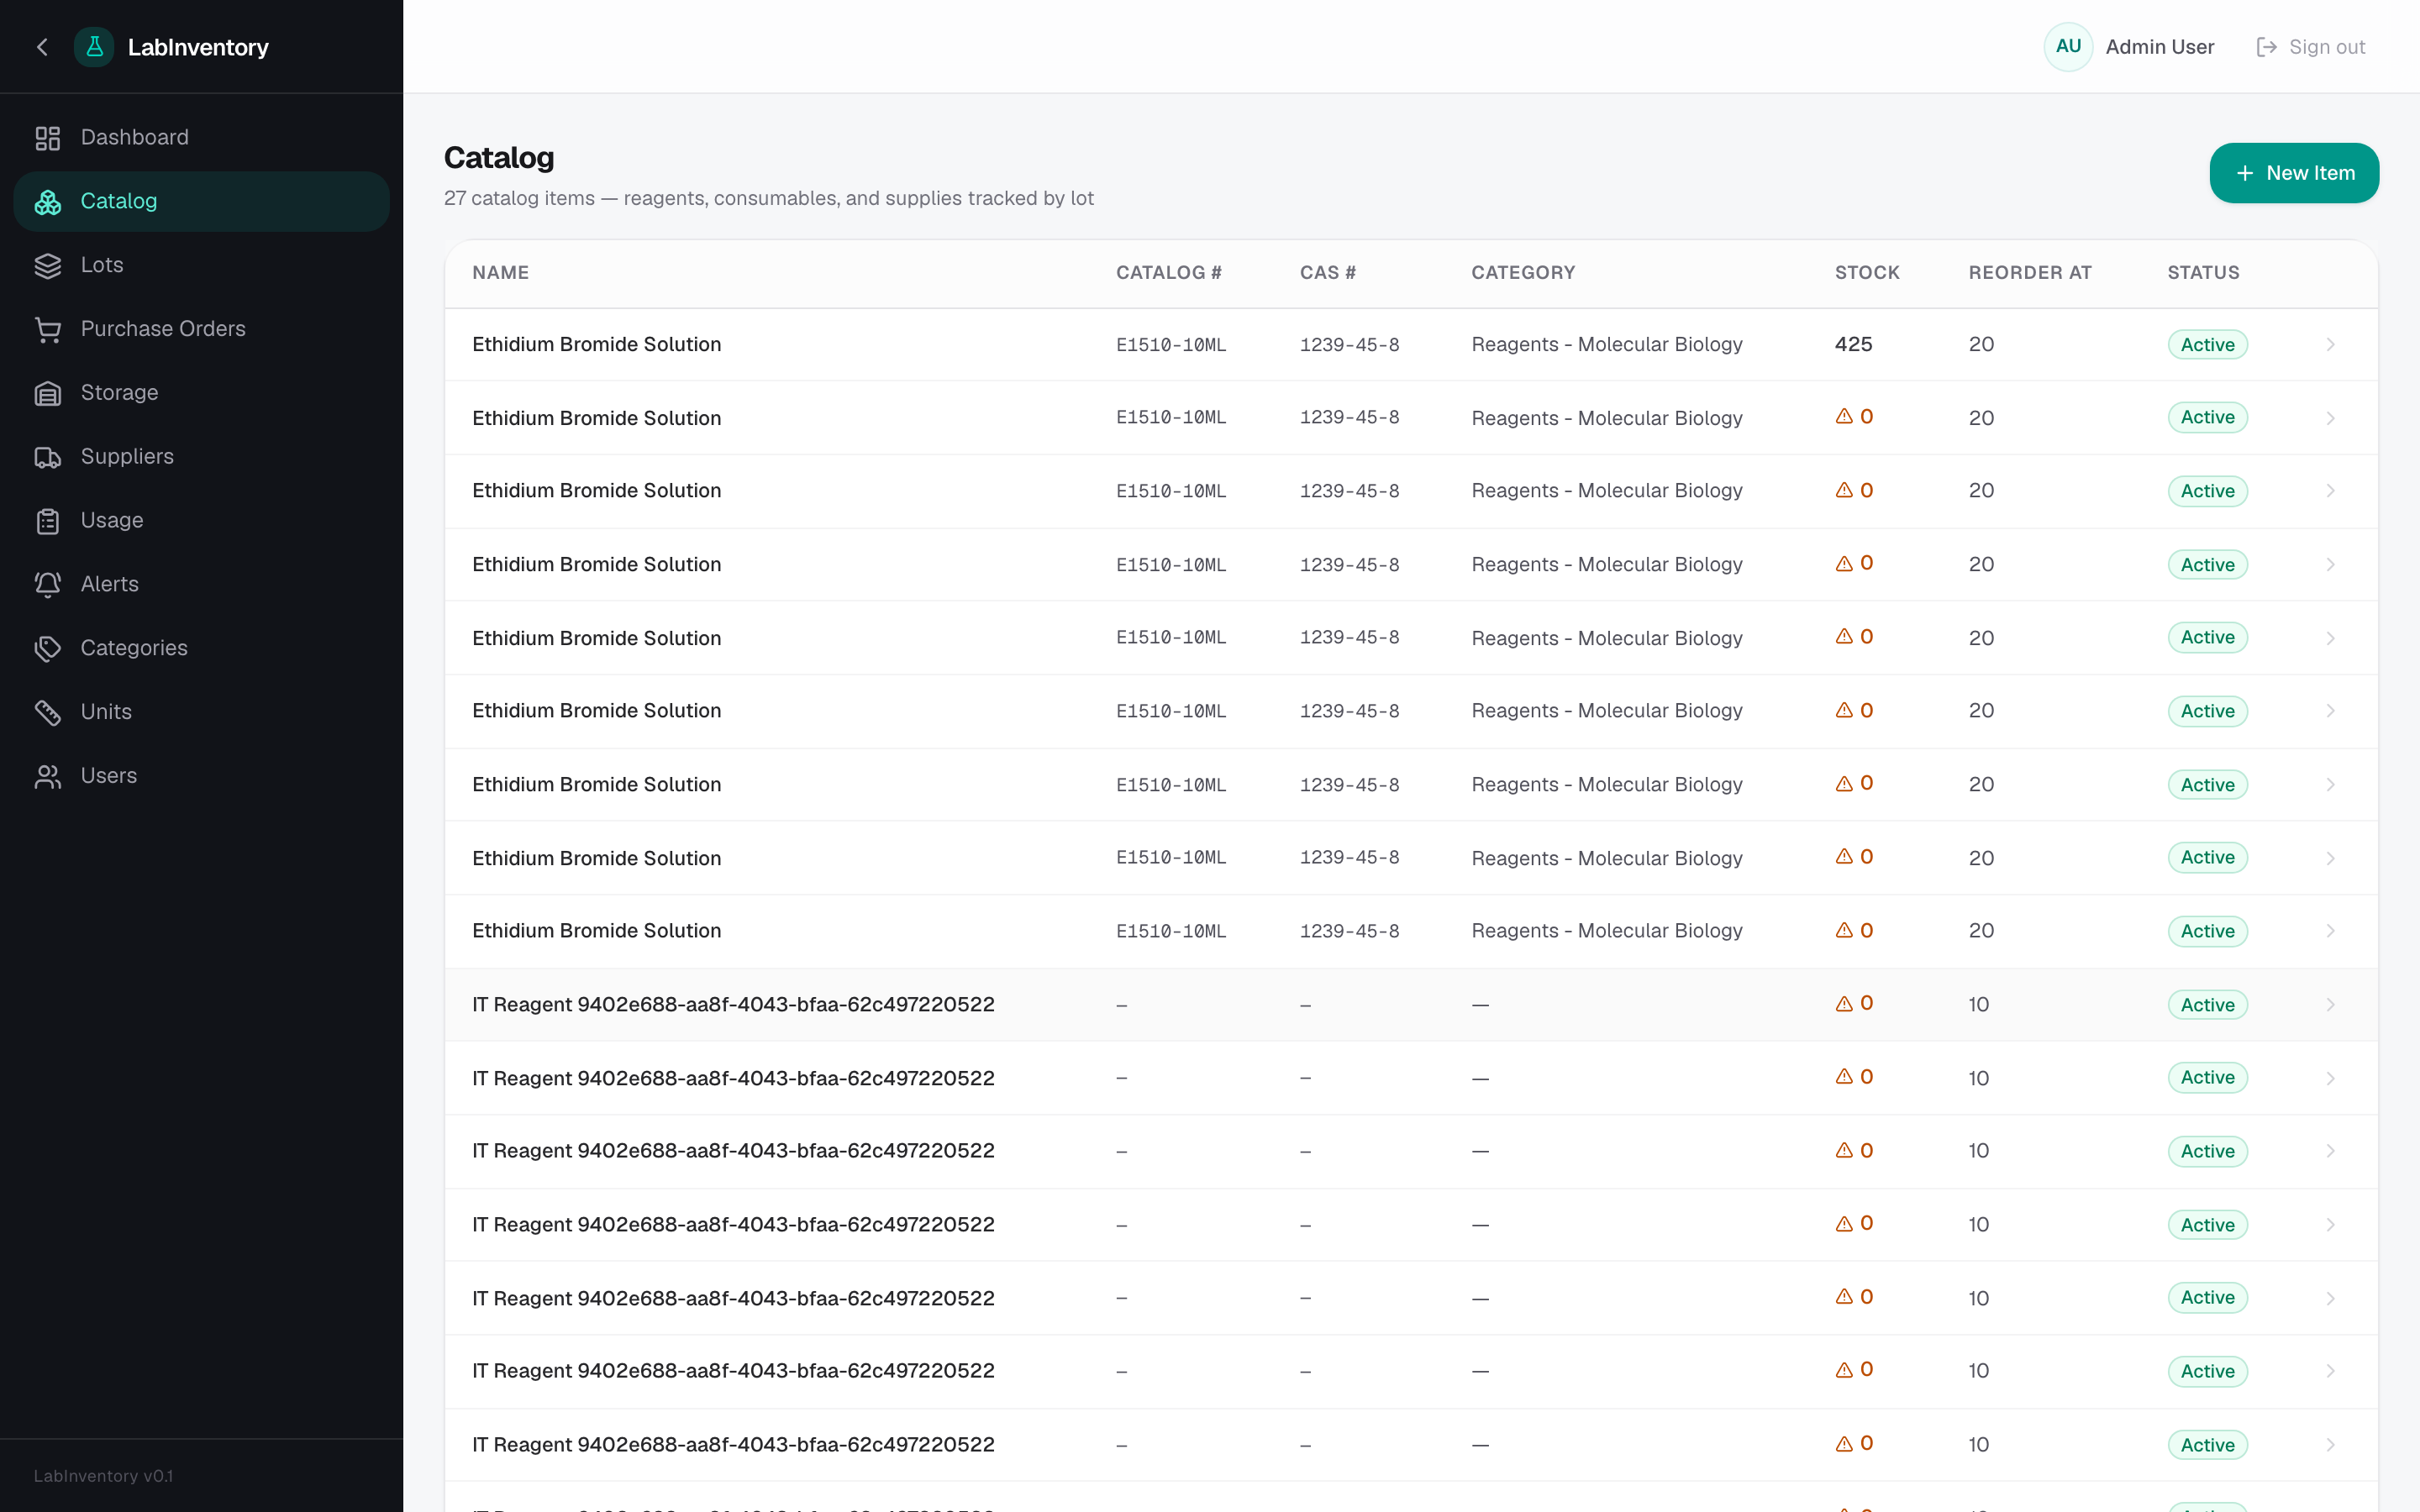Click the Catalog cubes icon
This screenshot has height=1512, width=2420.
[x=48, y=202]
